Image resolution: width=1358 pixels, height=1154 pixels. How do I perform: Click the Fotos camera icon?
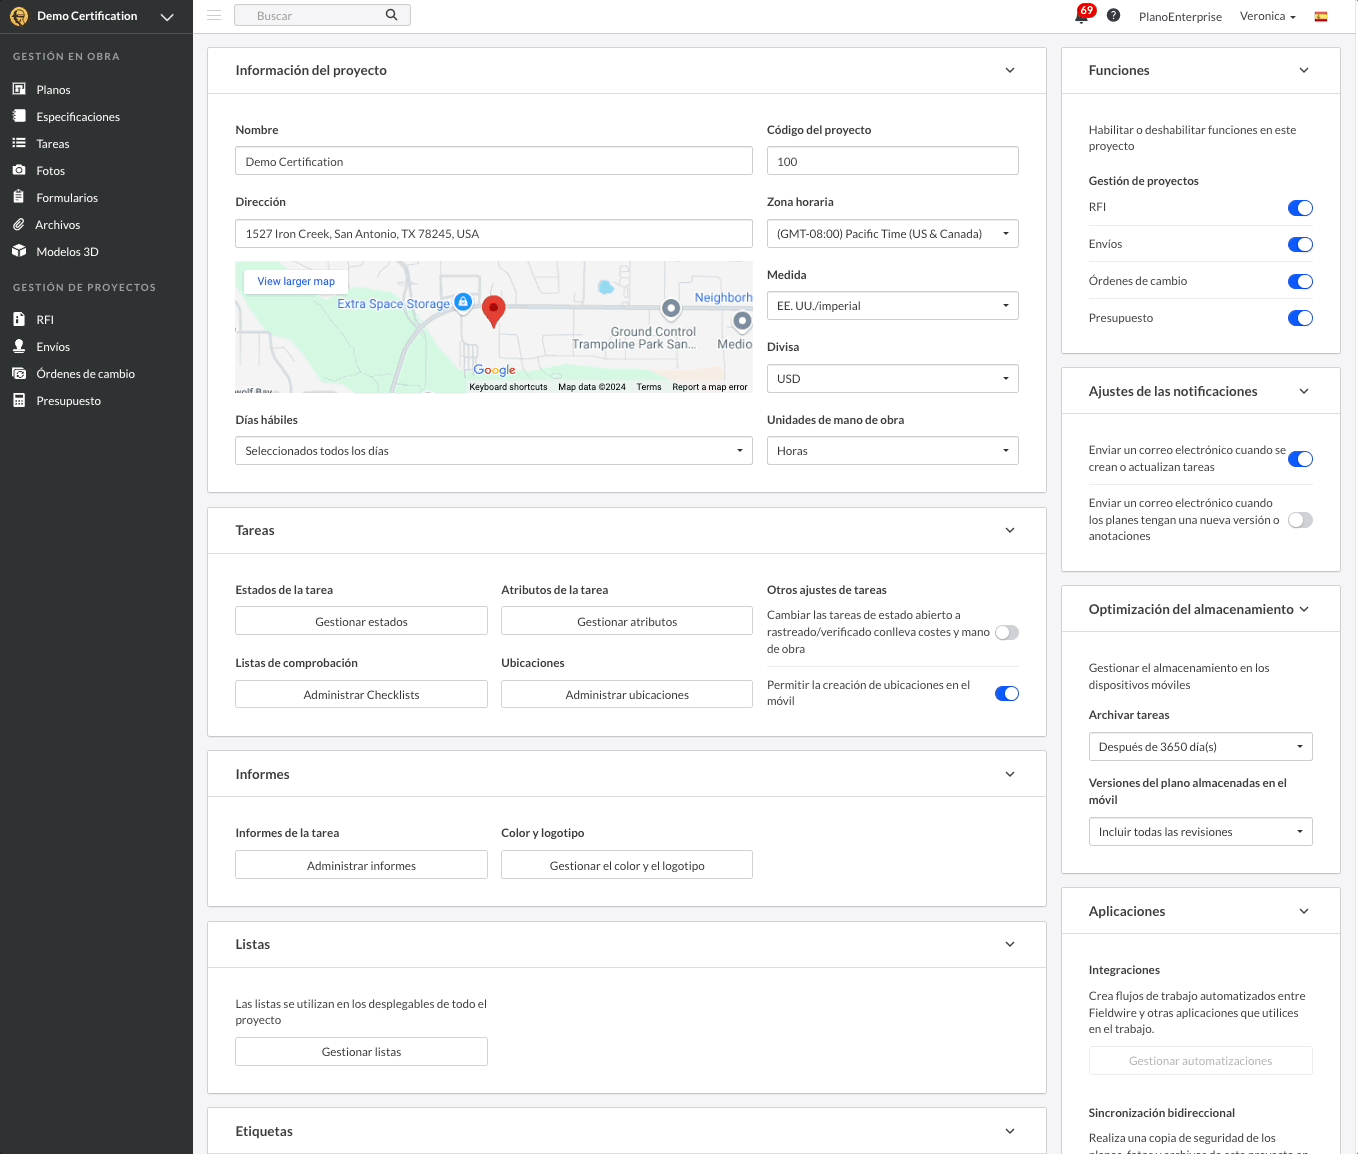[19, 170]
